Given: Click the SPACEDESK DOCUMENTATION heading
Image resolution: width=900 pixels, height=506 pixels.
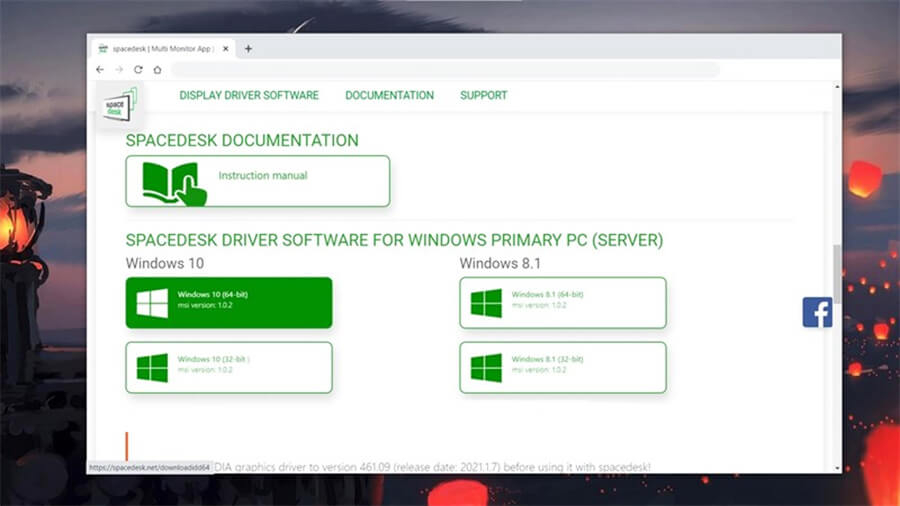Looking at the screenshot, I should [242, 141].
